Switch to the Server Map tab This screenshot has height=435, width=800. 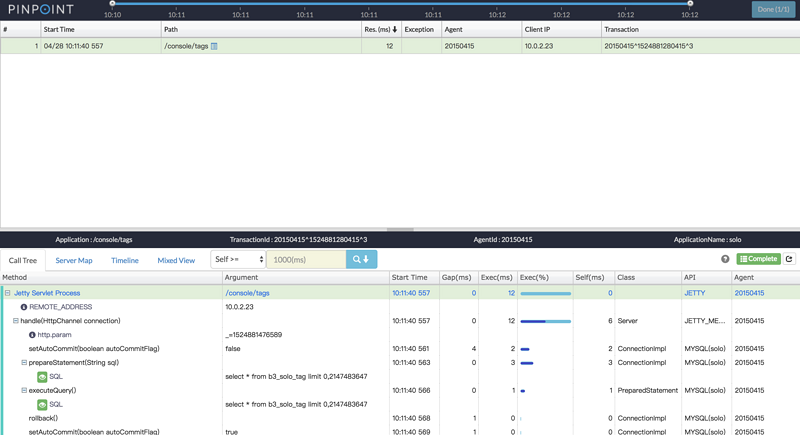click(x=74, y=260)
